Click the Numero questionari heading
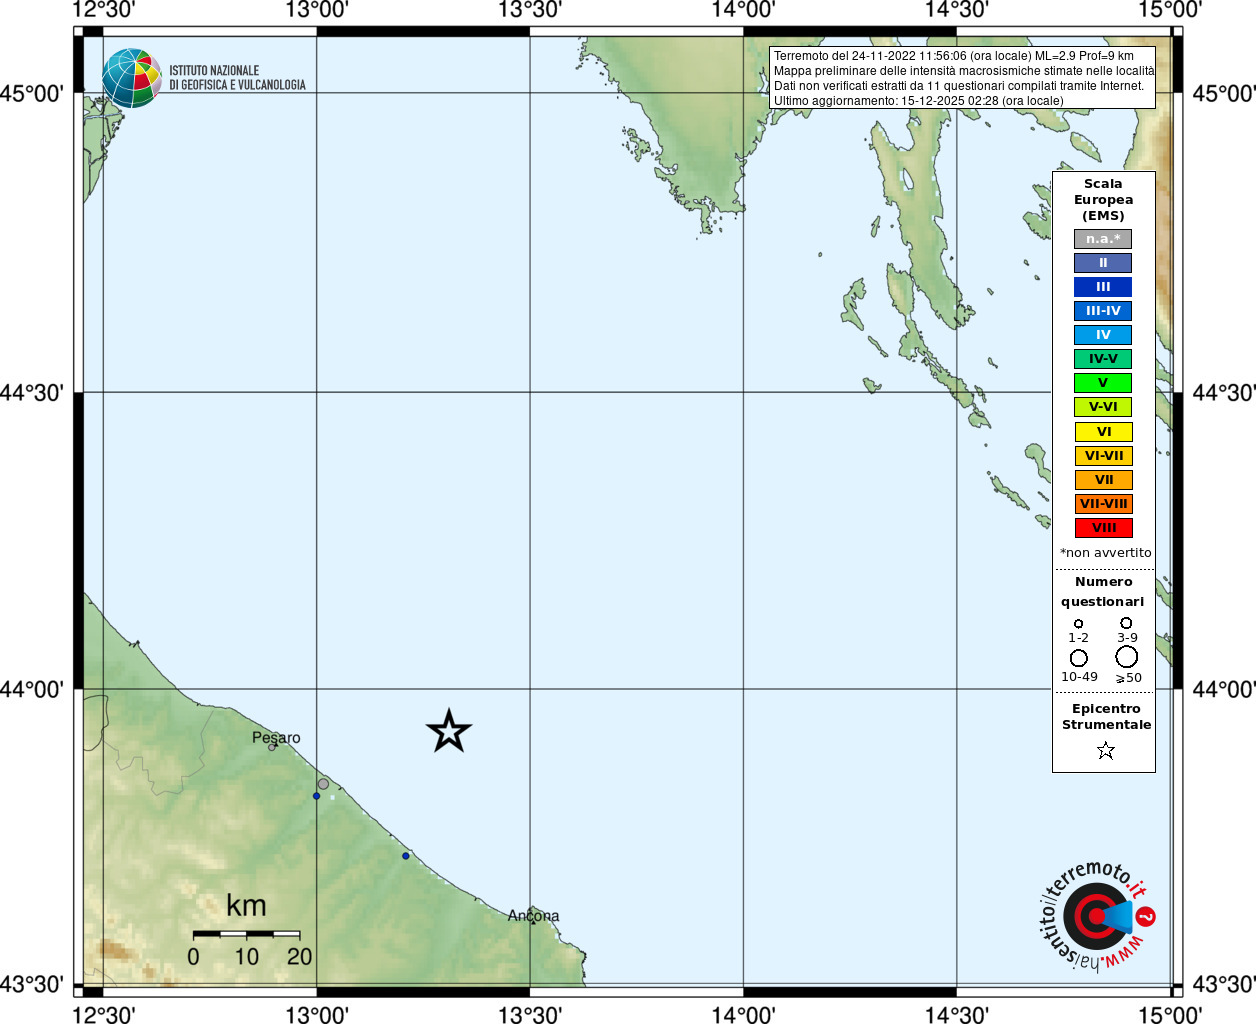The image size is (1256, 1024). click(x=1103, y=592)
